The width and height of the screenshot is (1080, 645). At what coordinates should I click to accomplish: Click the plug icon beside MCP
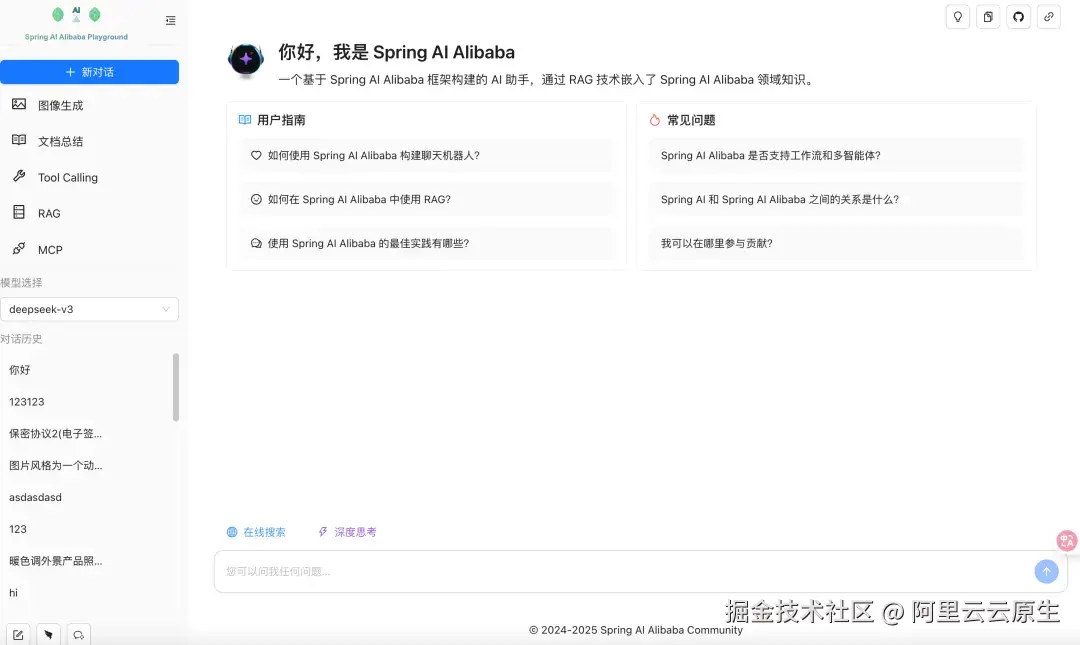pos(19,248)
